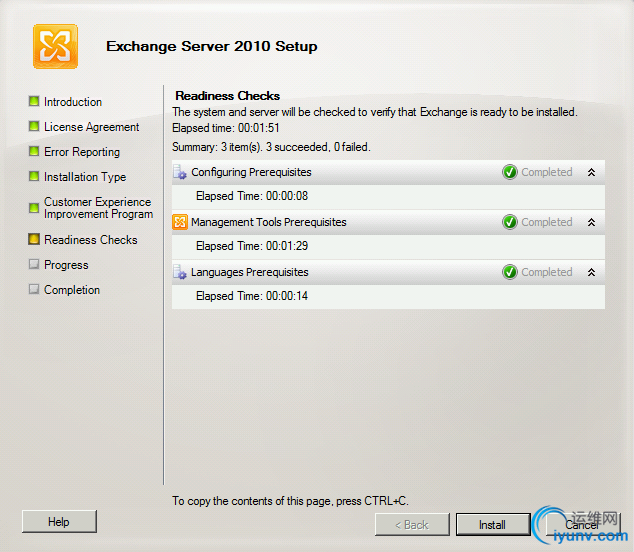Collapse the Management Tools Prerequisites section
Image resolution: width=634 pixels, height=552 pixels.
coord(591,222)
